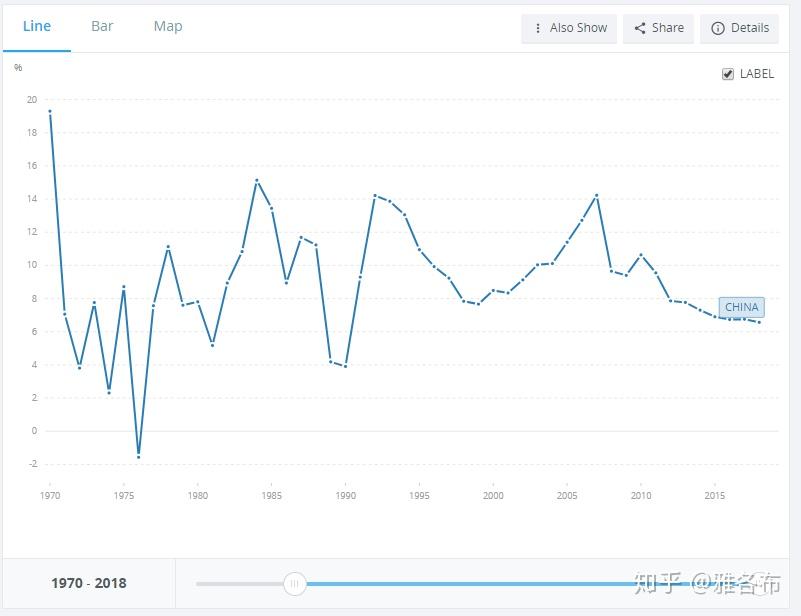Click the 1990 low data point

pyautogui.click(x=345, y=366)
